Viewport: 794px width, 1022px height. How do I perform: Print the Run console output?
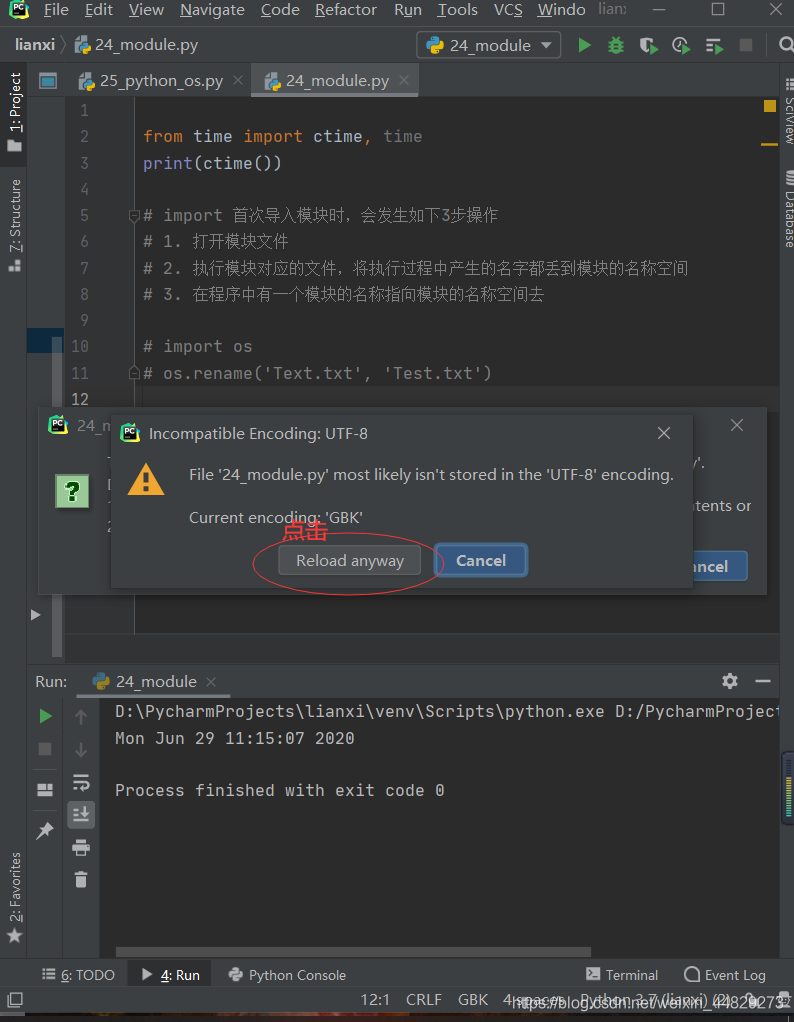(81, 847)
